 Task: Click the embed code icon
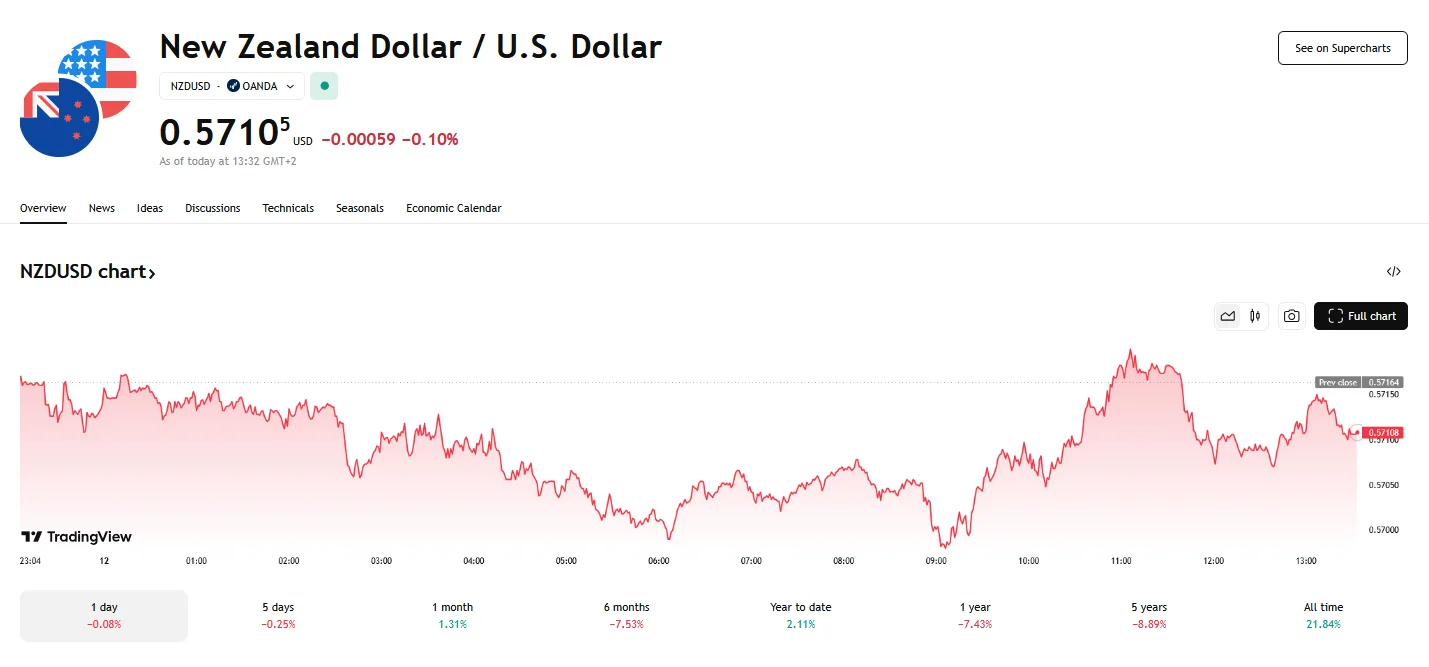point(1394,271)
